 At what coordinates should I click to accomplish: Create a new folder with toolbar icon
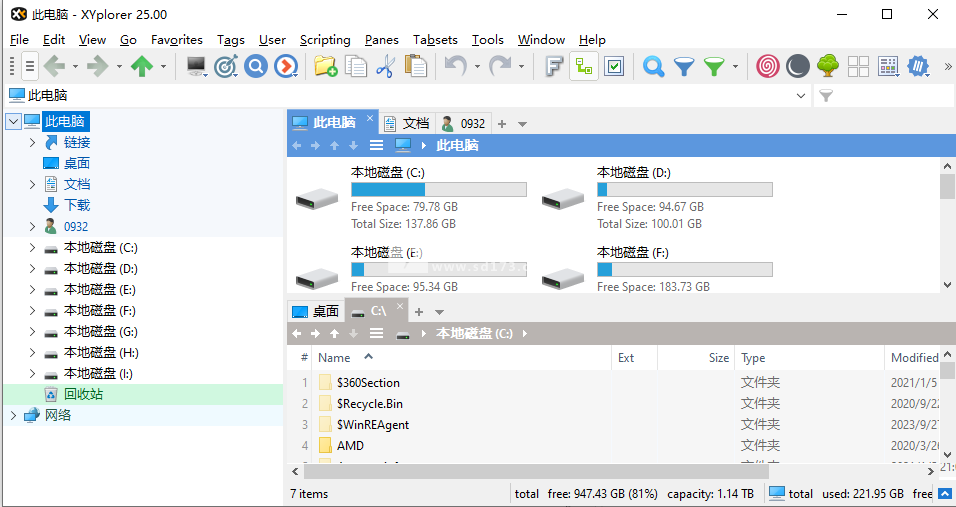point(326,66)
